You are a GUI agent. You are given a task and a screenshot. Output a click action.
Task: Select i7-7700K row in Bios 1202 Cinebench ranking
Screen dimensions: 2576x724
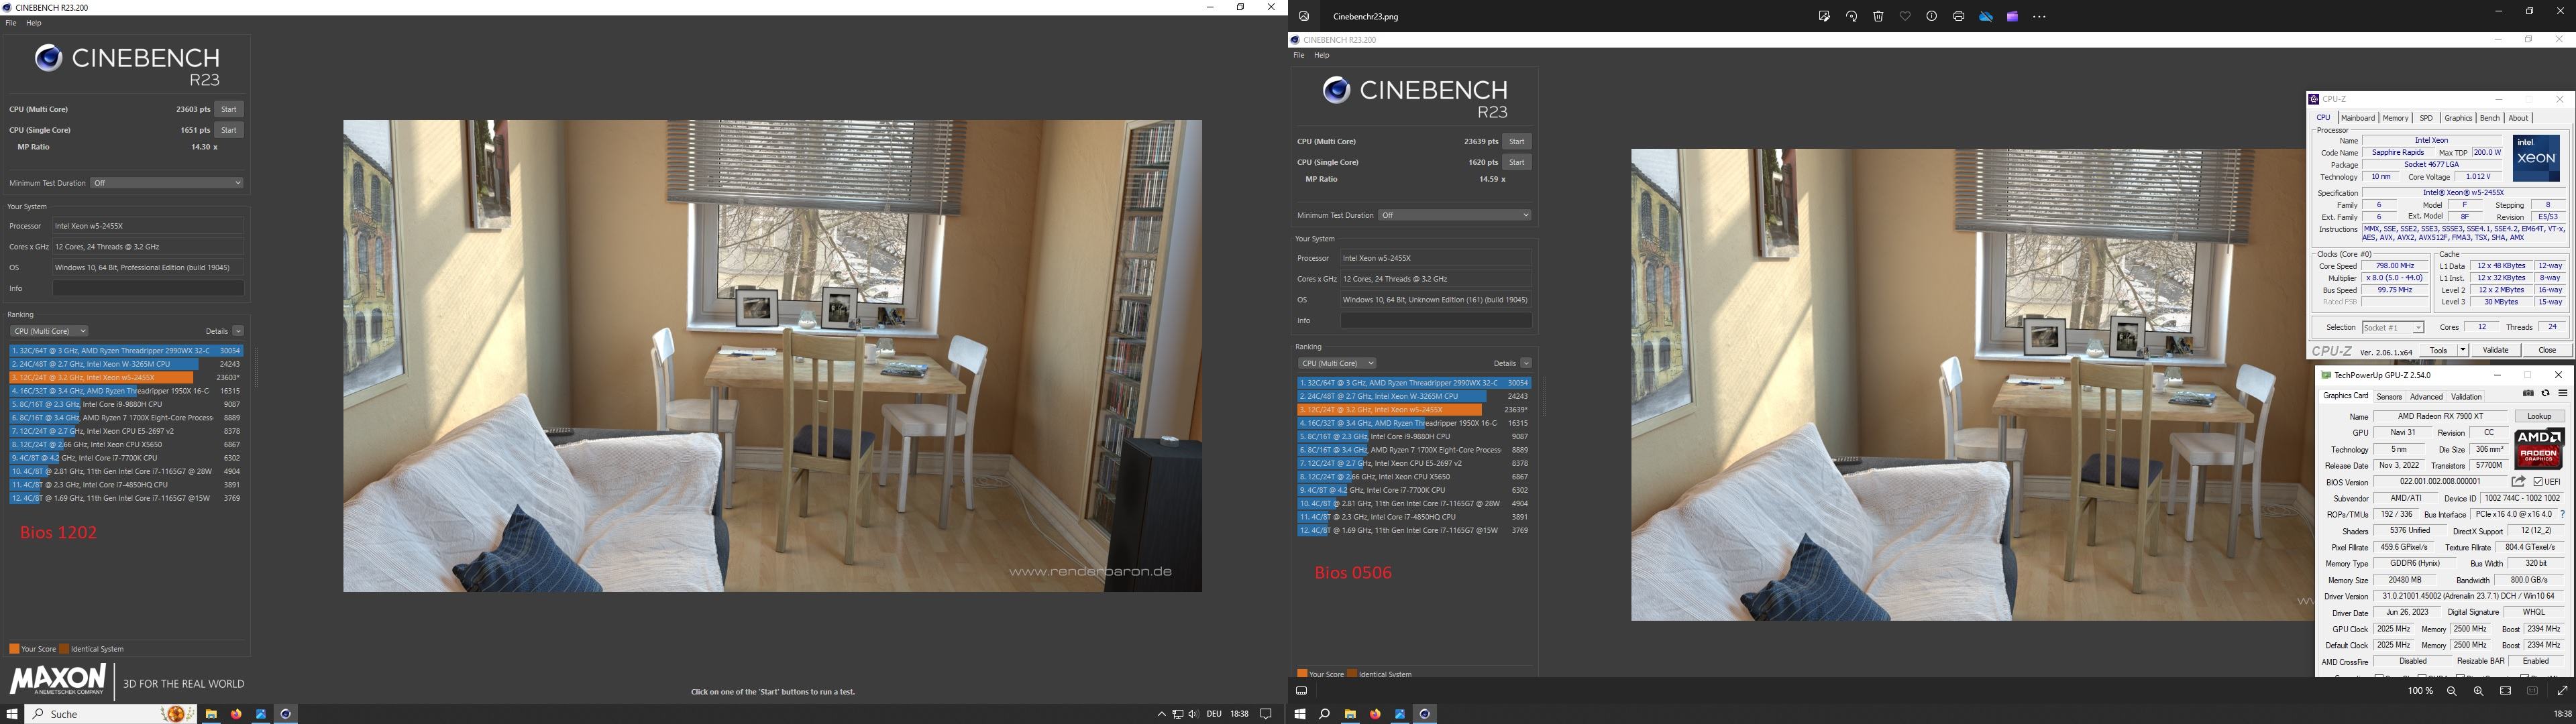pyautogui.click(x=126, y=458)
